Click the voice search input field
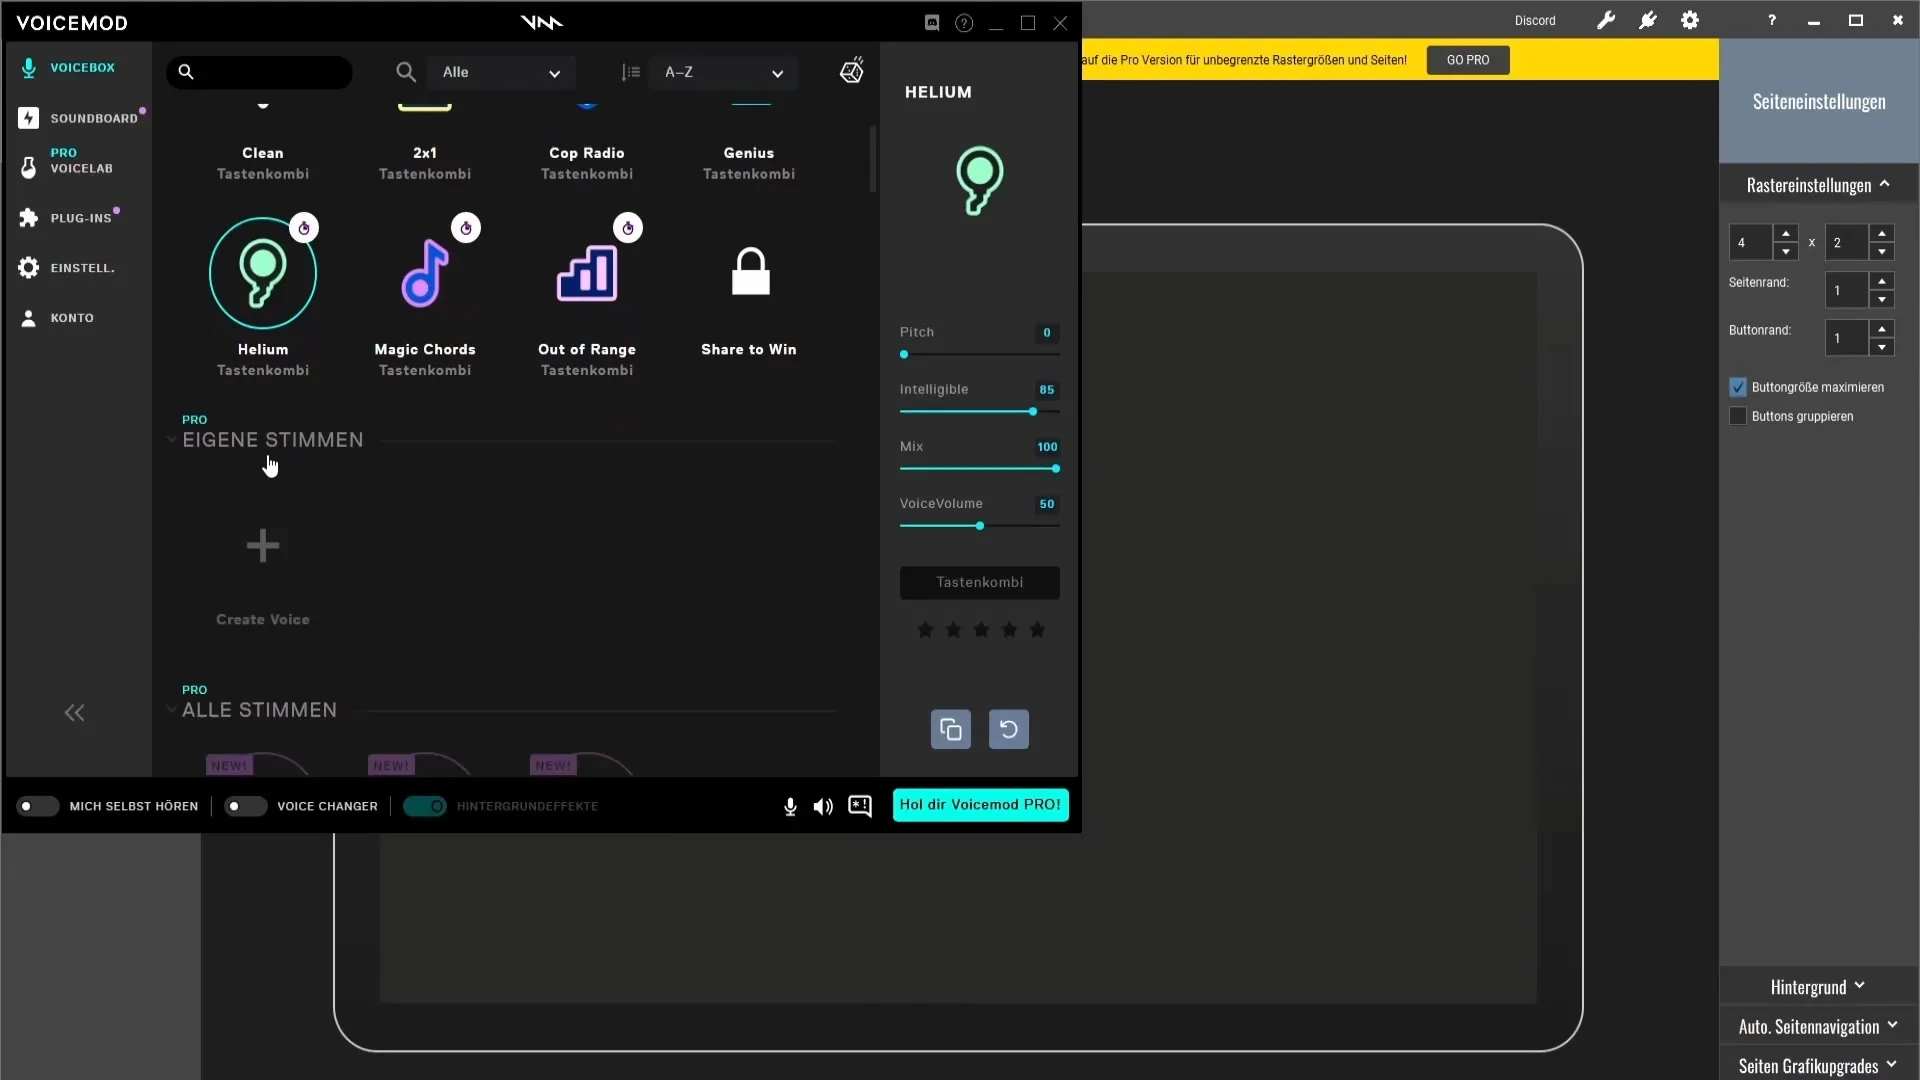This screenshot has width=1920, height=1080. [x=260, y=72]
